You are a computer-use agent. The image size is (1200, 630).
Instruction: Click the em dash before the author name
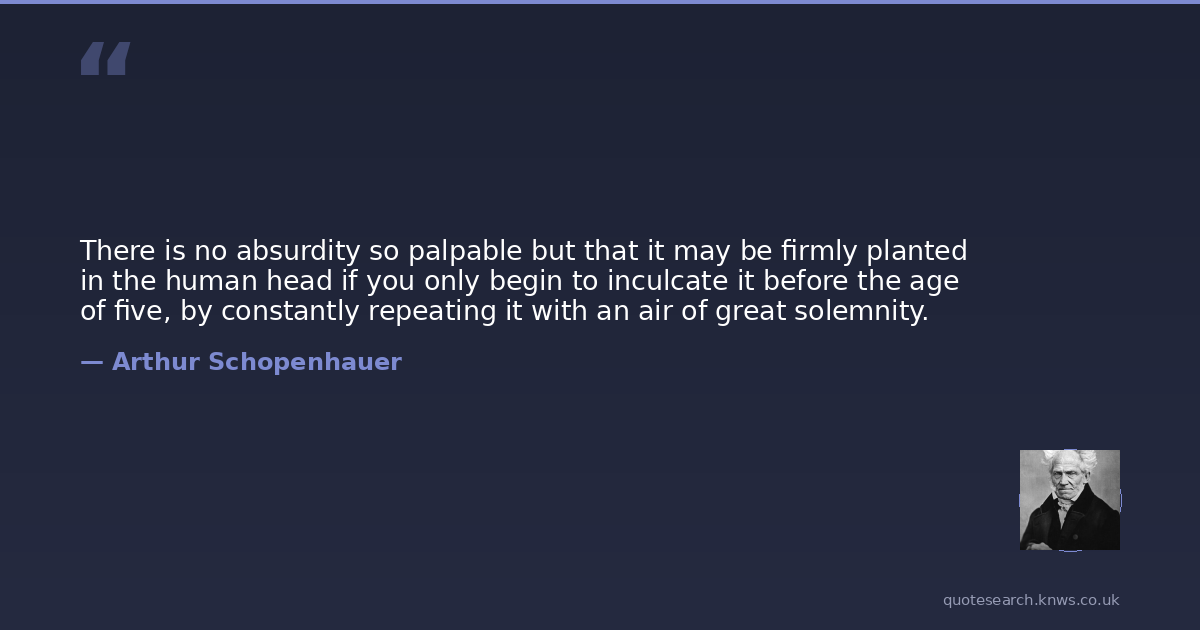click(x=91, y=362)
